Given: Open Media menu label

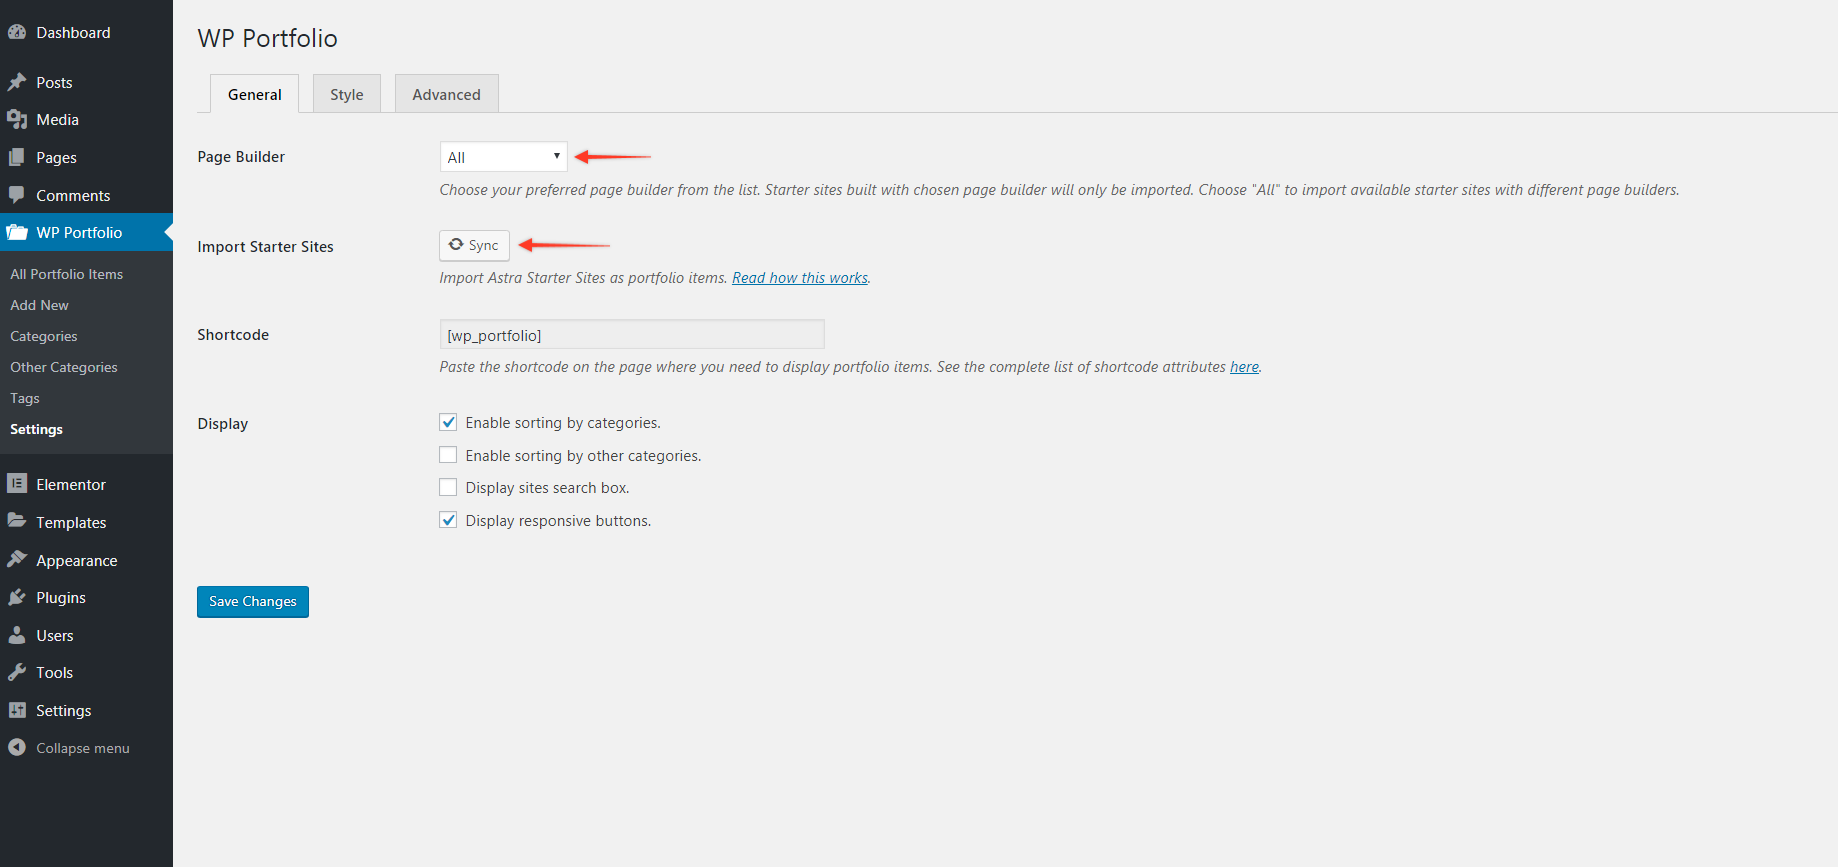Looking at the screenshot, I should (x=58, y=120).
